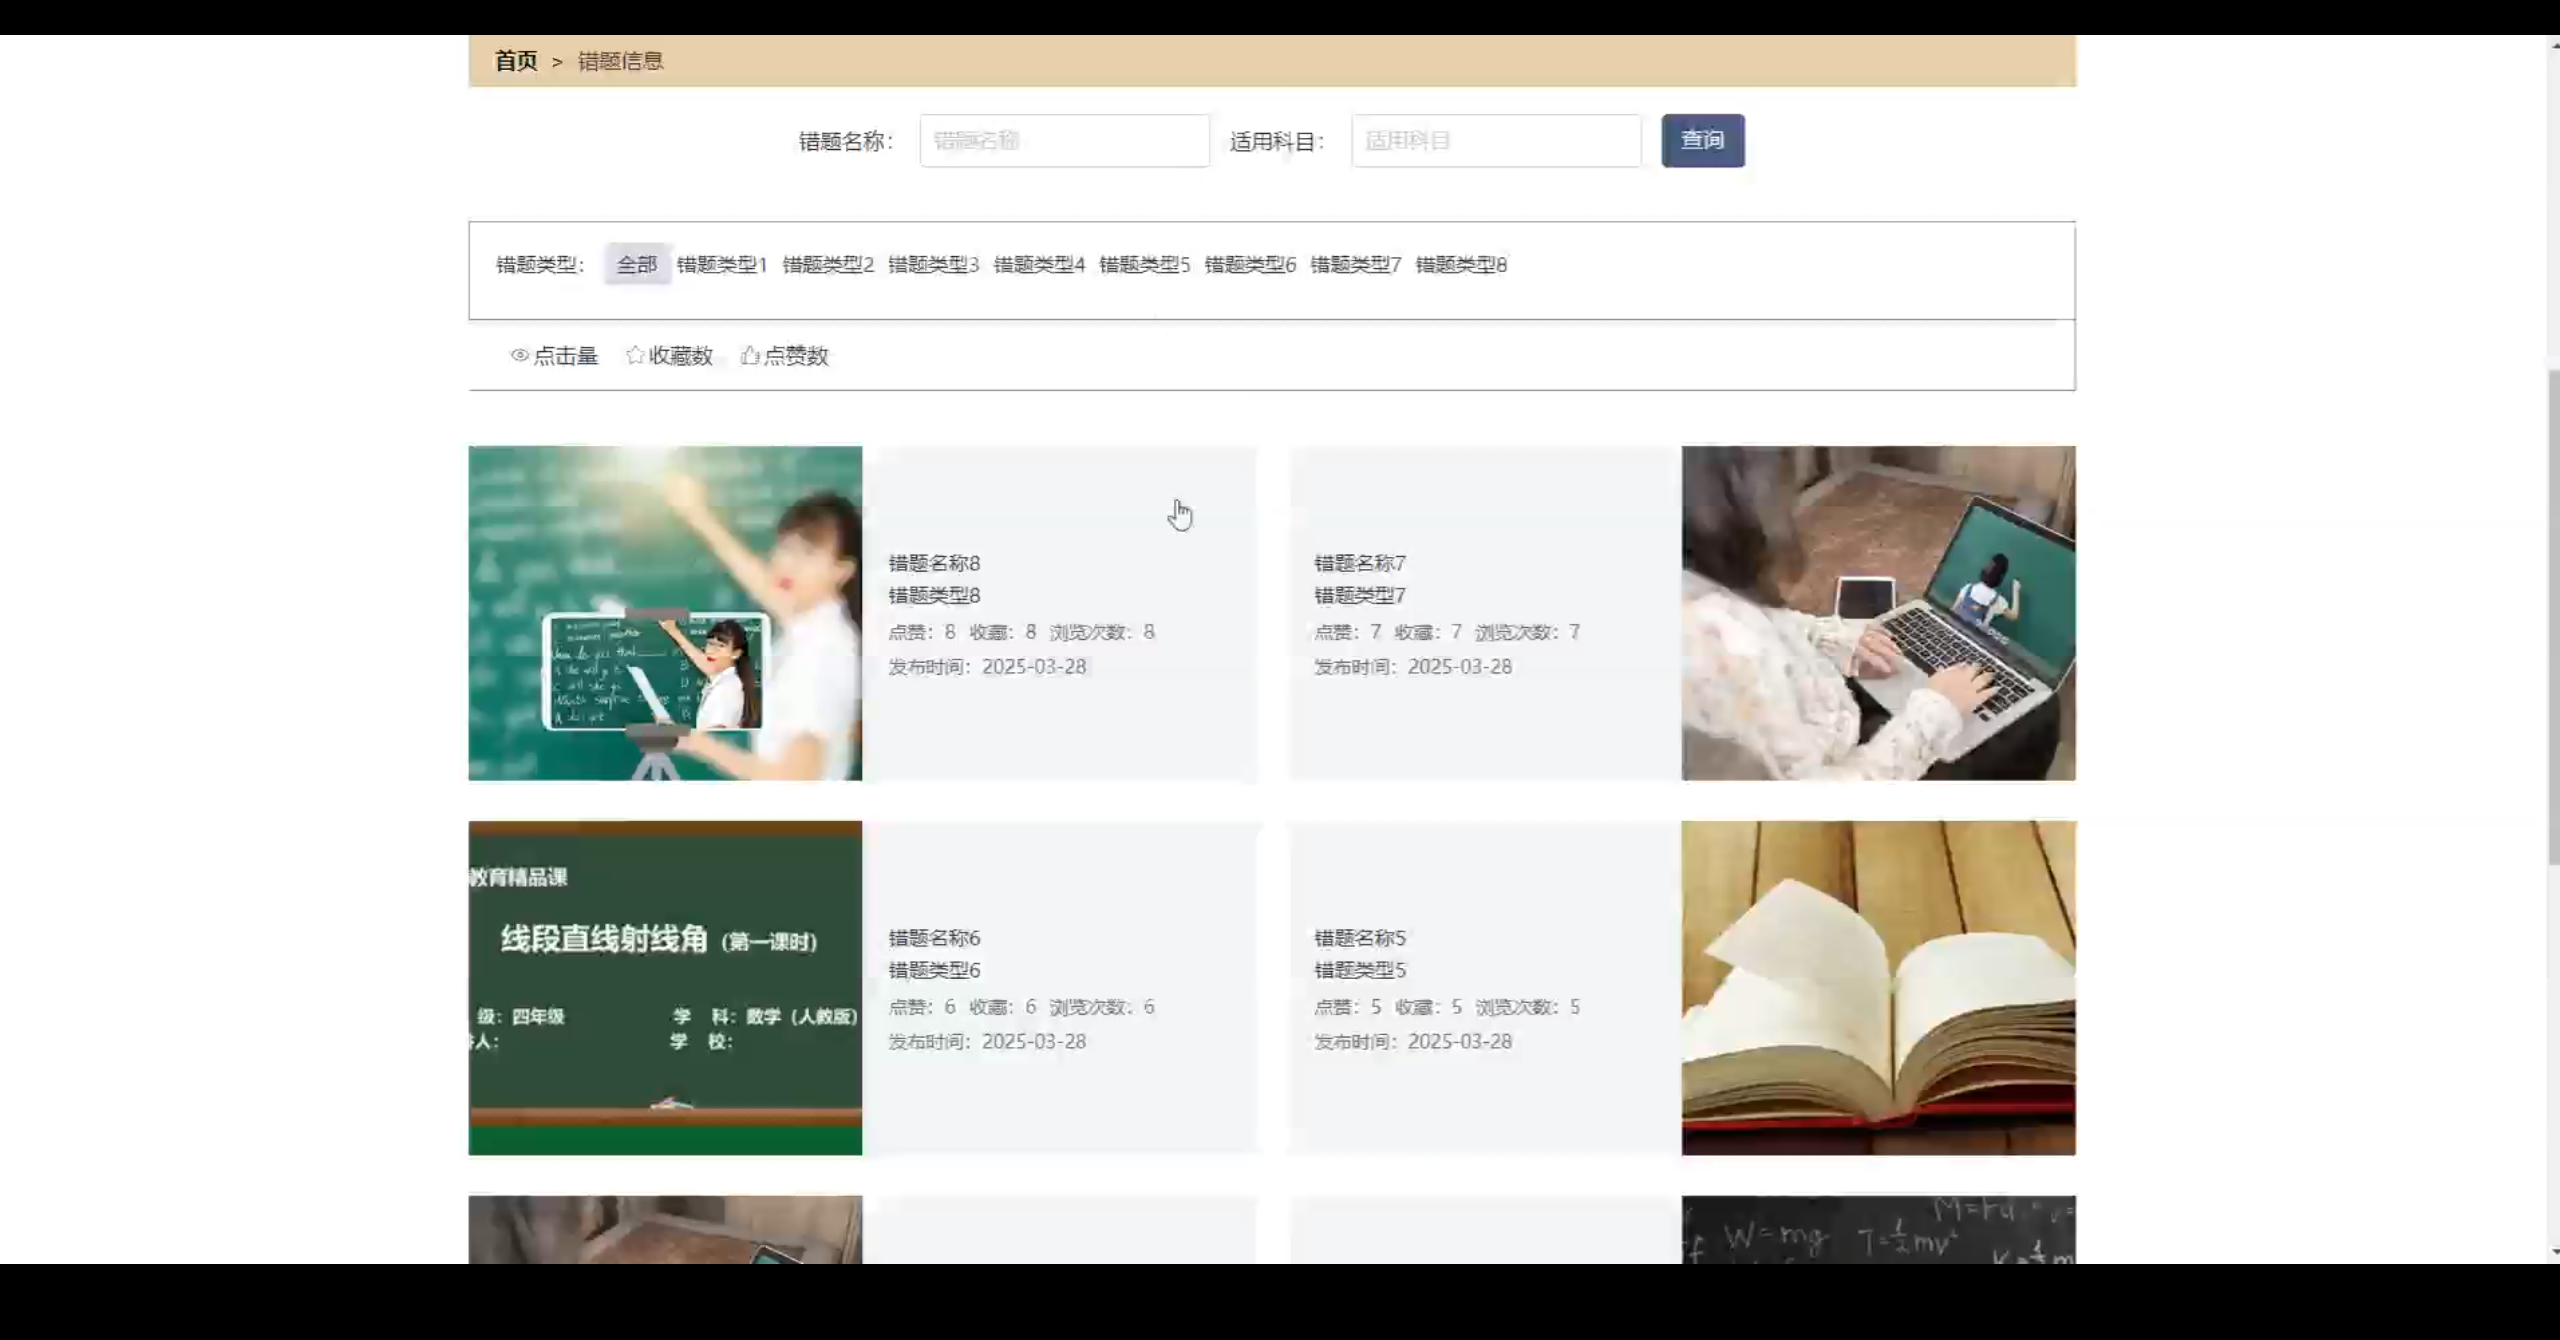Open the open-book thumbnail image
Screen dimensions: 2560x1340
click(x=1878, y=988)
